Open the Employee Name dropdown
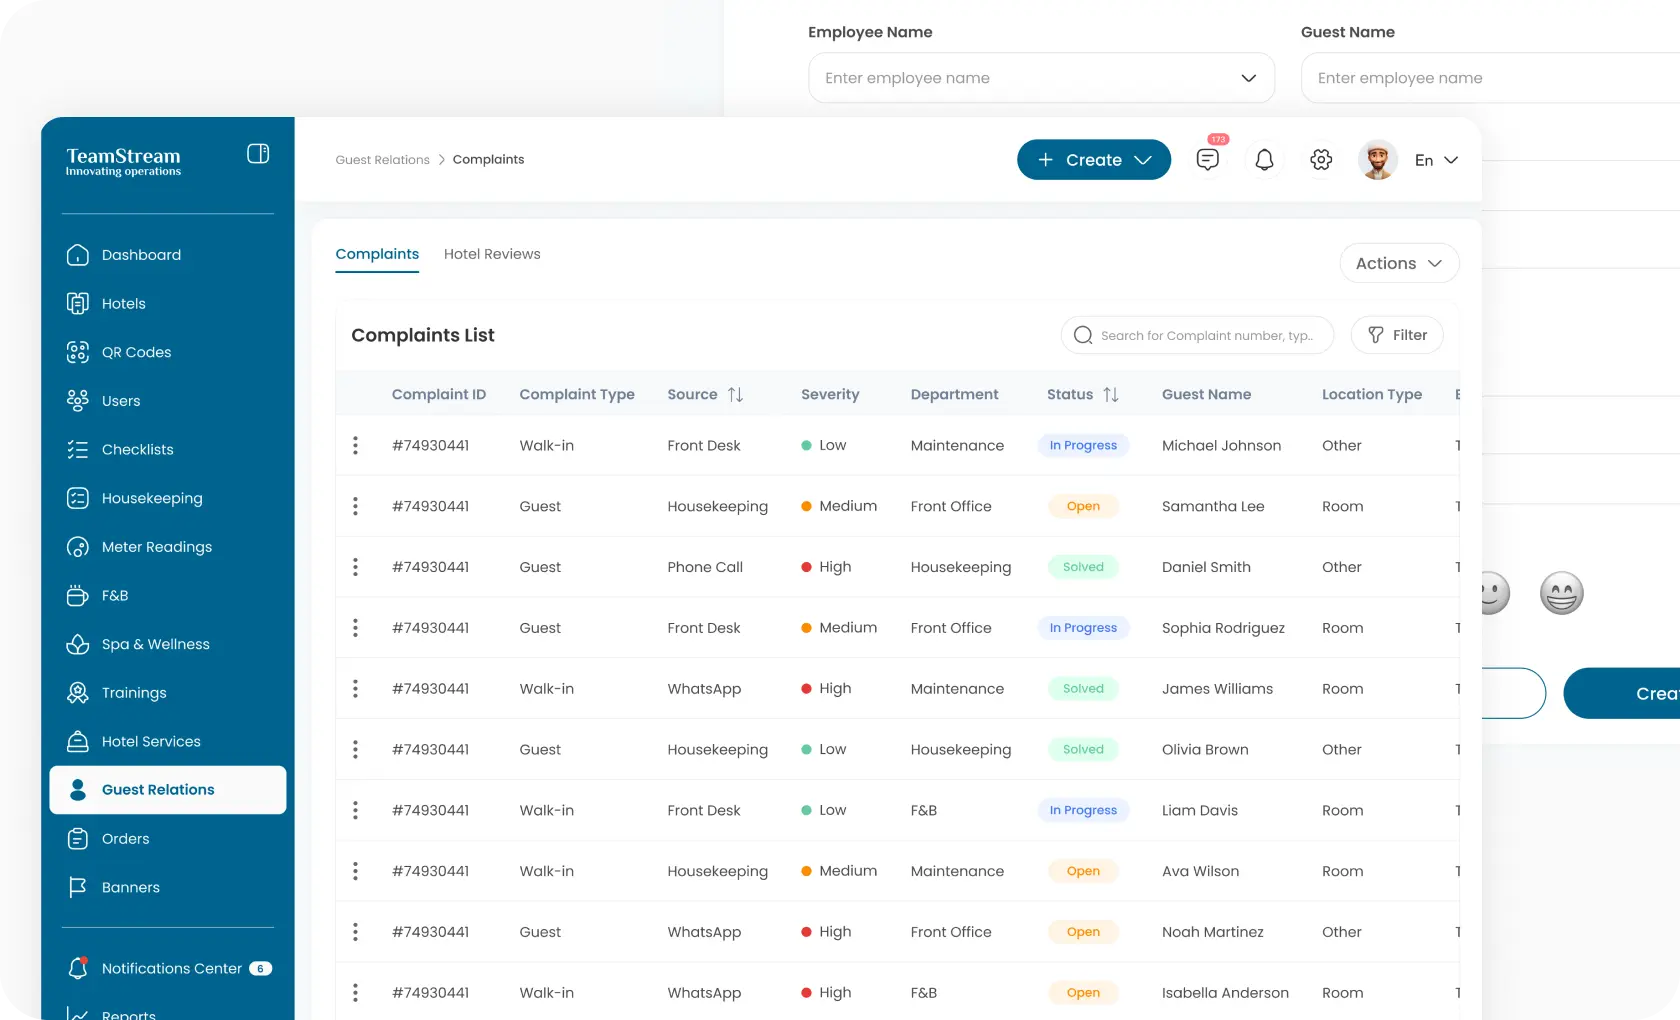Viewport: 1680px width, 1020px height. click(1040, 78)
